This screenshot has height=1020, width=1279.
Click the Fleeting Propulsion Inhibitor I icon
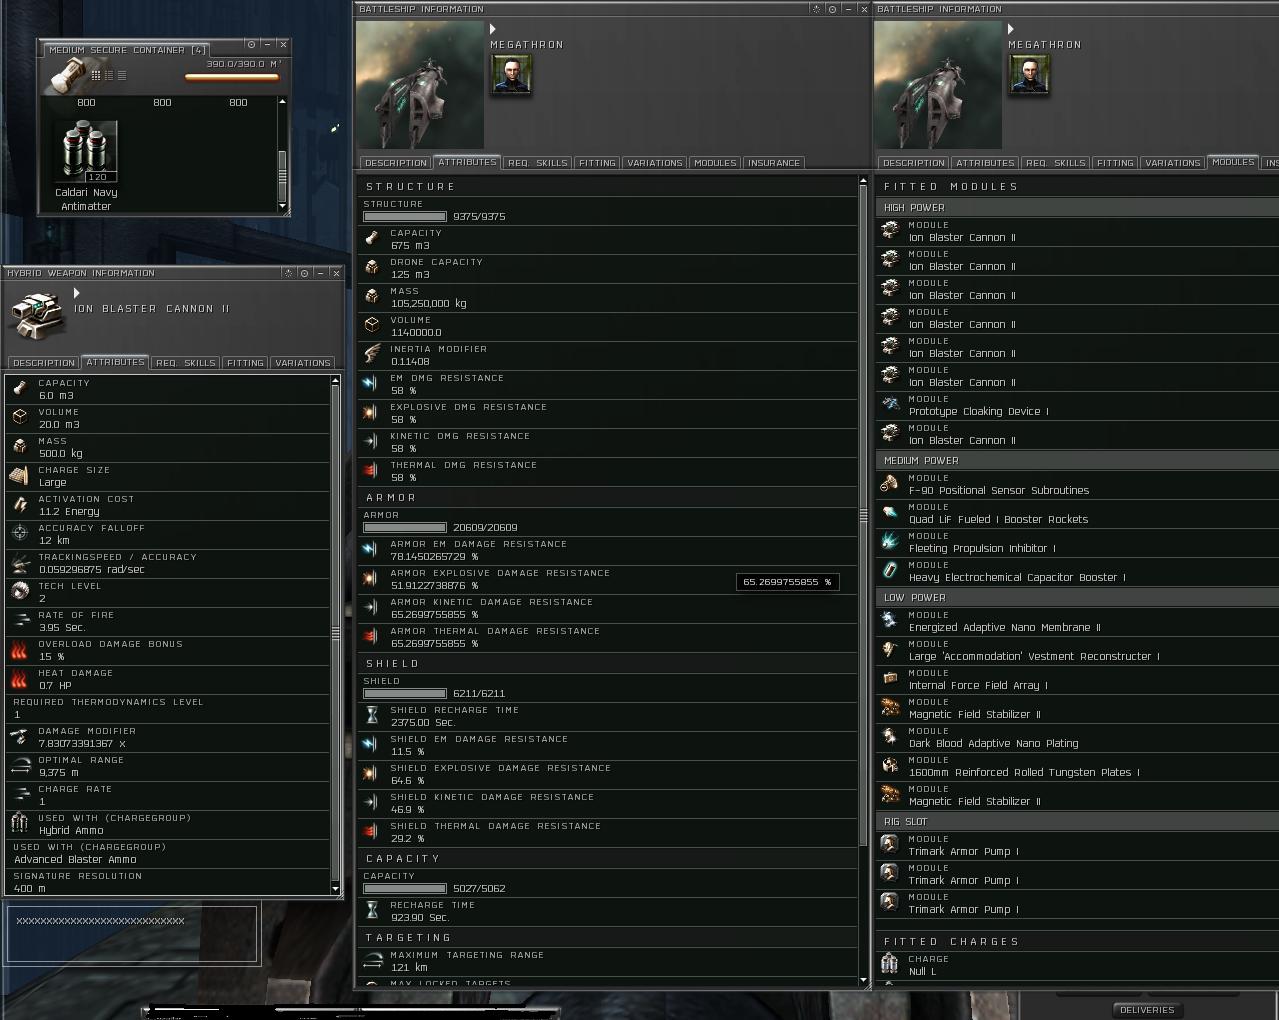coord(890,541)
